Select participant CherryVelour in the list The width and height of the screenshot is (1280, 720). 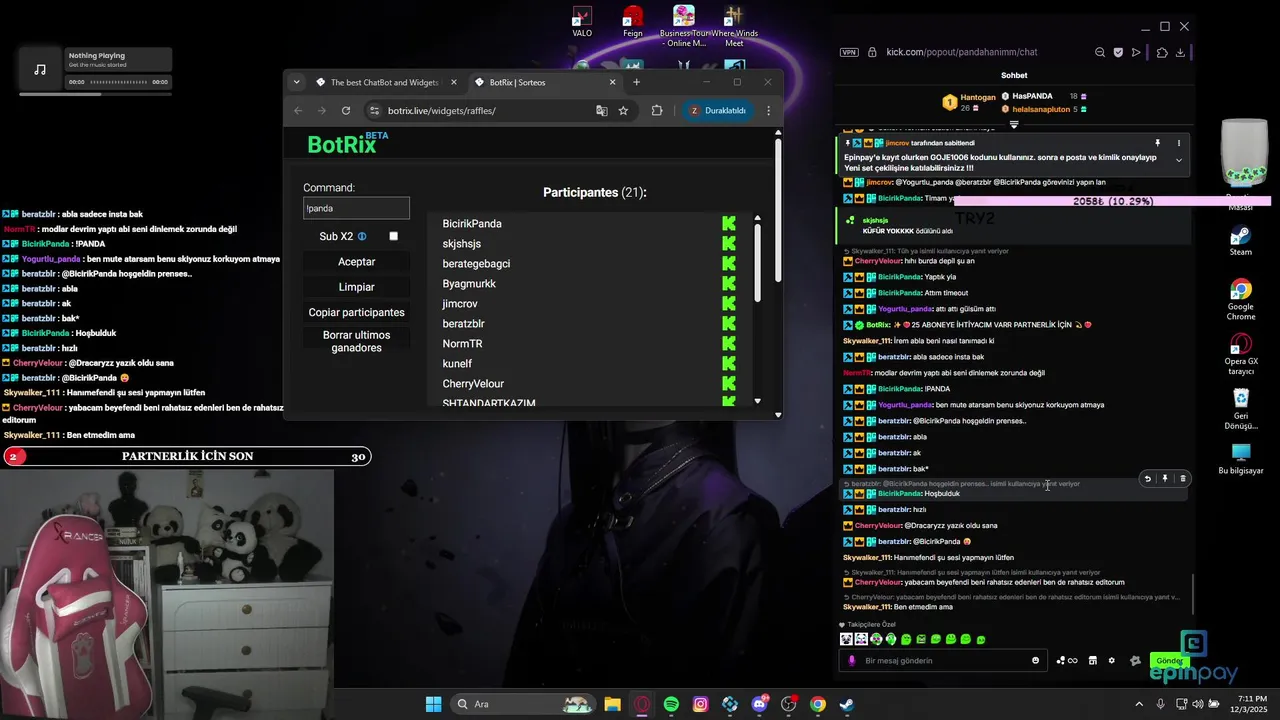[473, 383]
